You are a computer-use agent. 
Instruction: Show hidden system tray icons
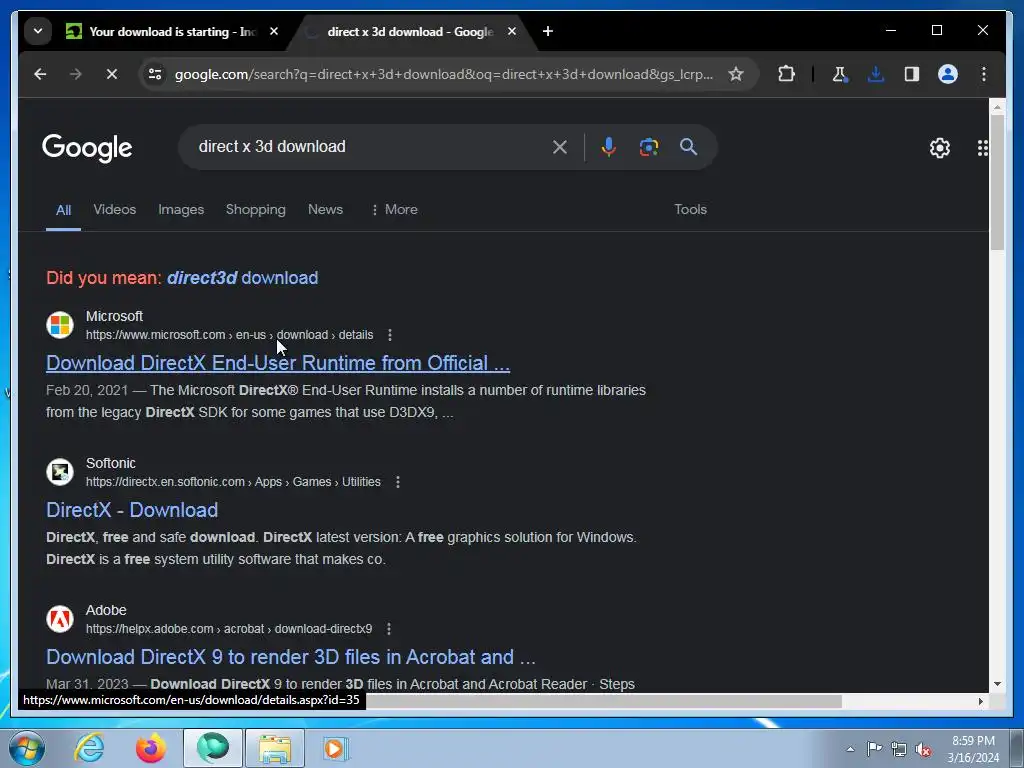click(x=850, y=749)
